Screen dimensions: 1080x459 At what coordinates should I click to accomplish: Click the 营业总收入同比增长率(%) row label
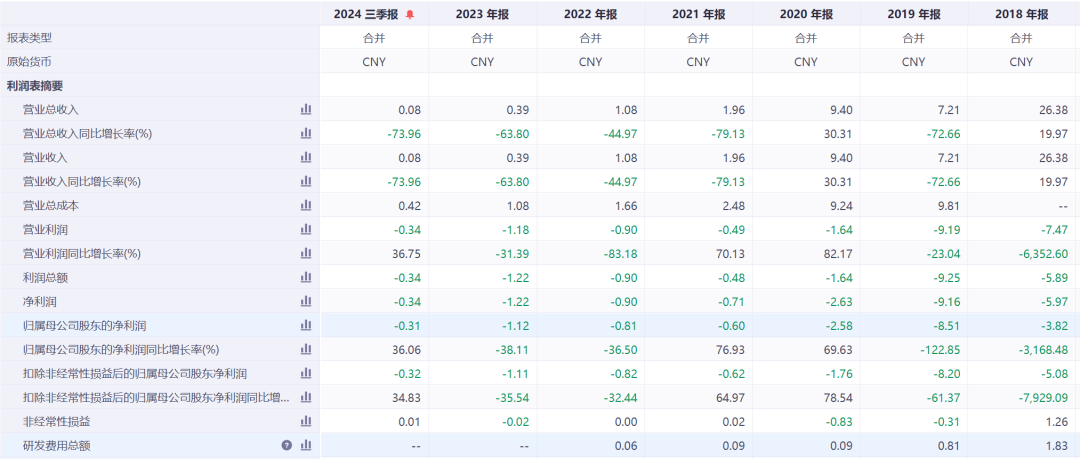[x=87, y=133]
